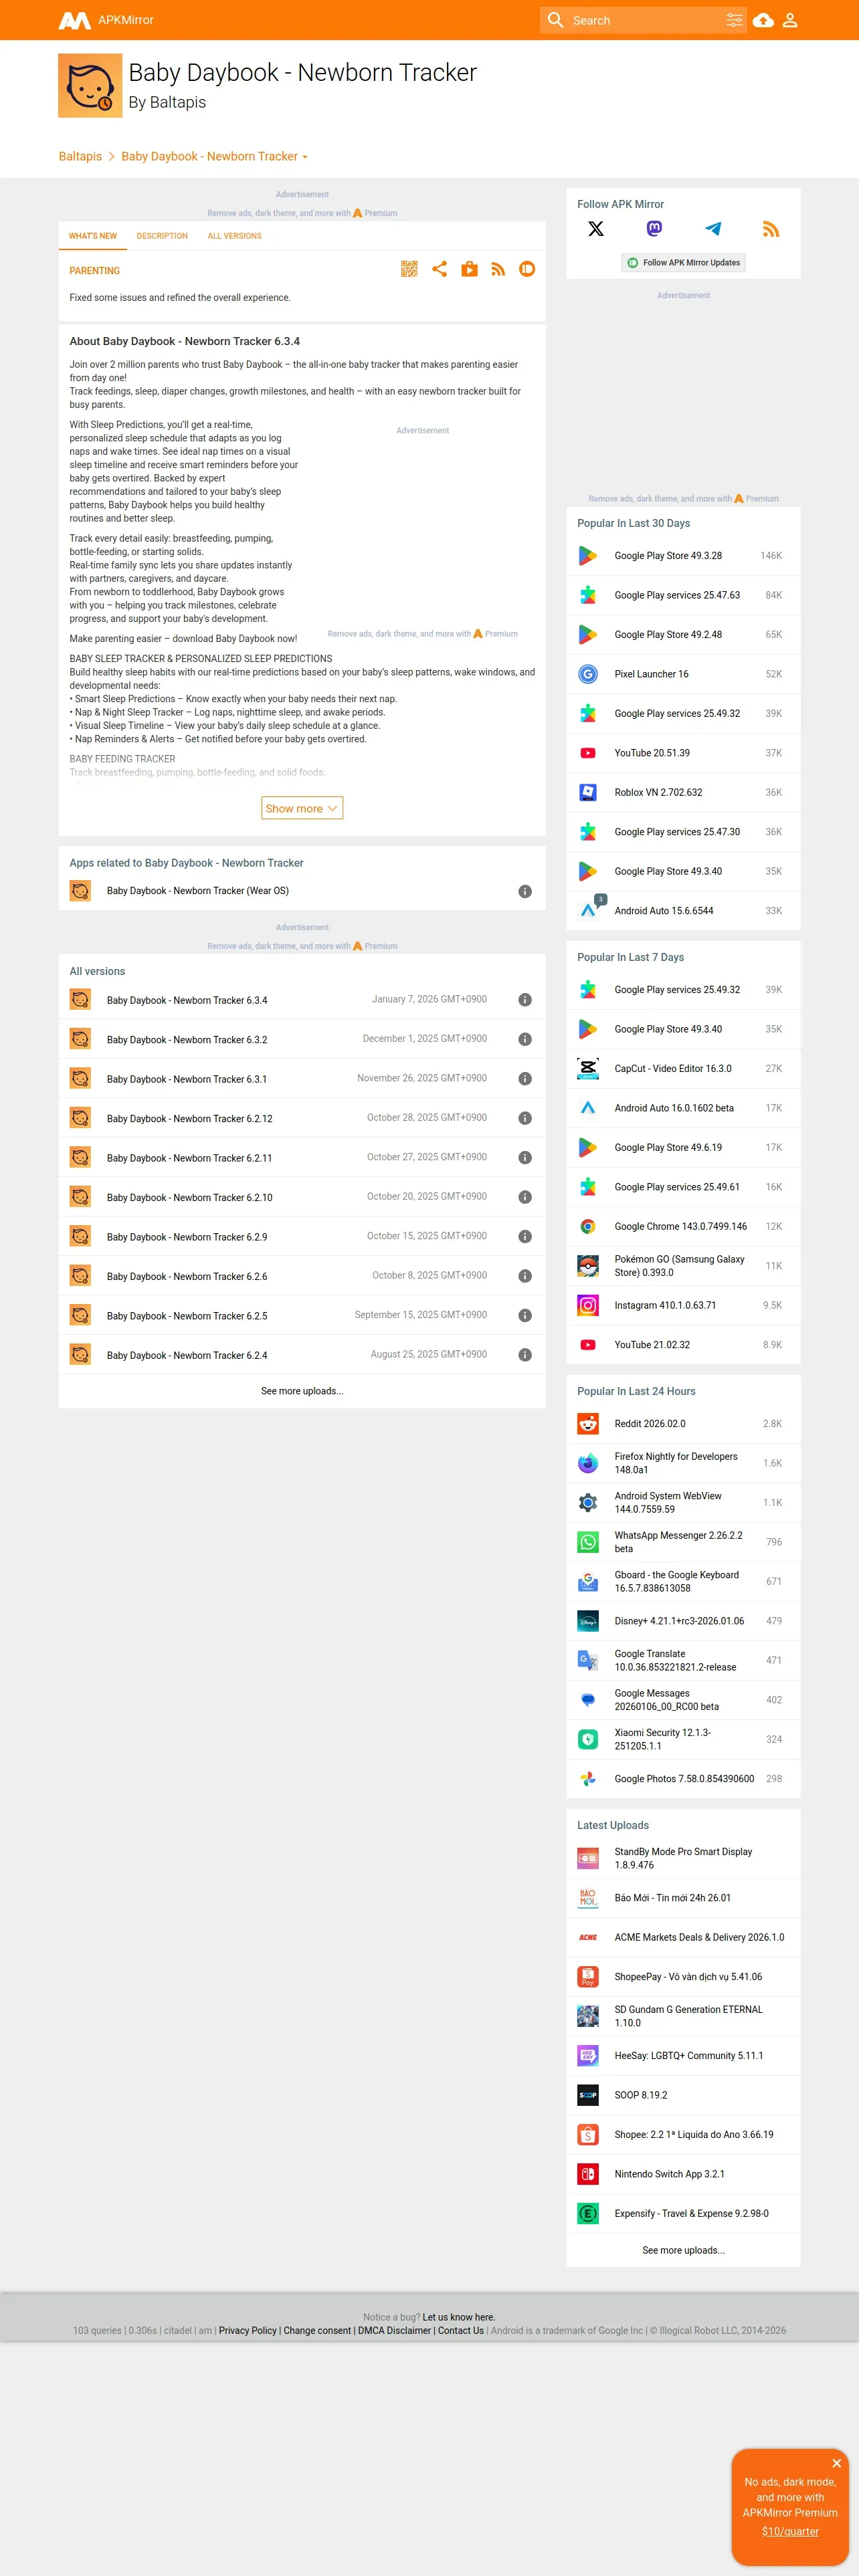
Task: Click the Instagram app icon
Action: coord(588,1305)
